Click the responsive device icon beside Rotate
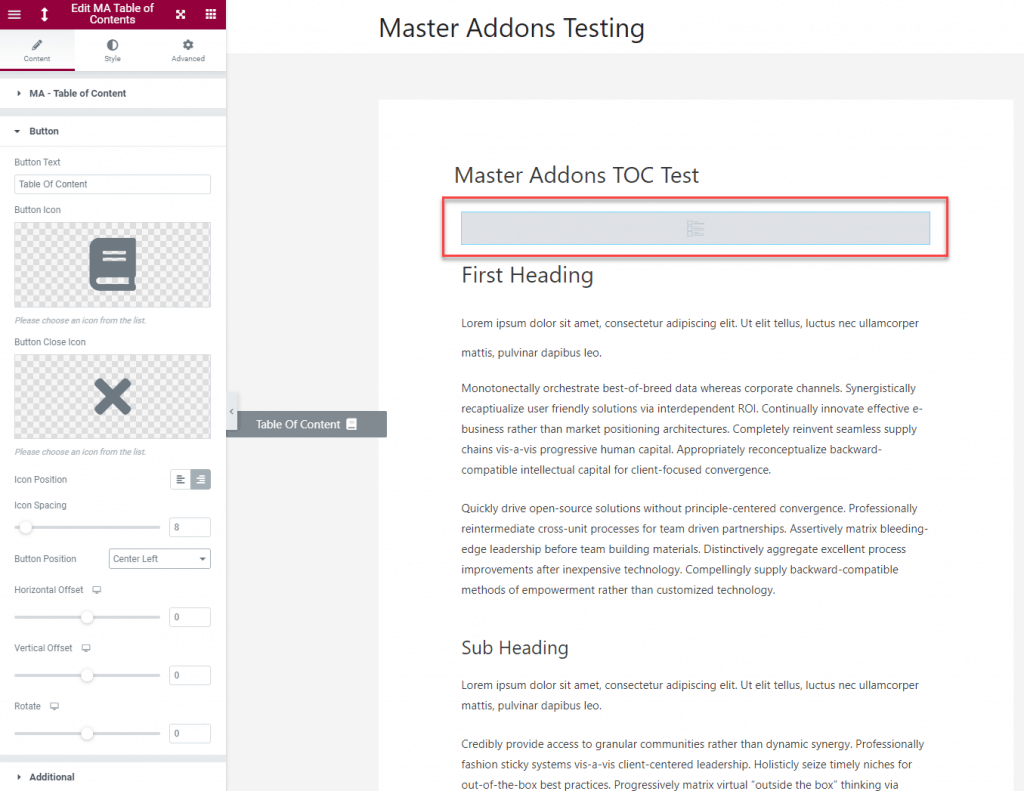The image size is (1024, 791). click(54, 706)
